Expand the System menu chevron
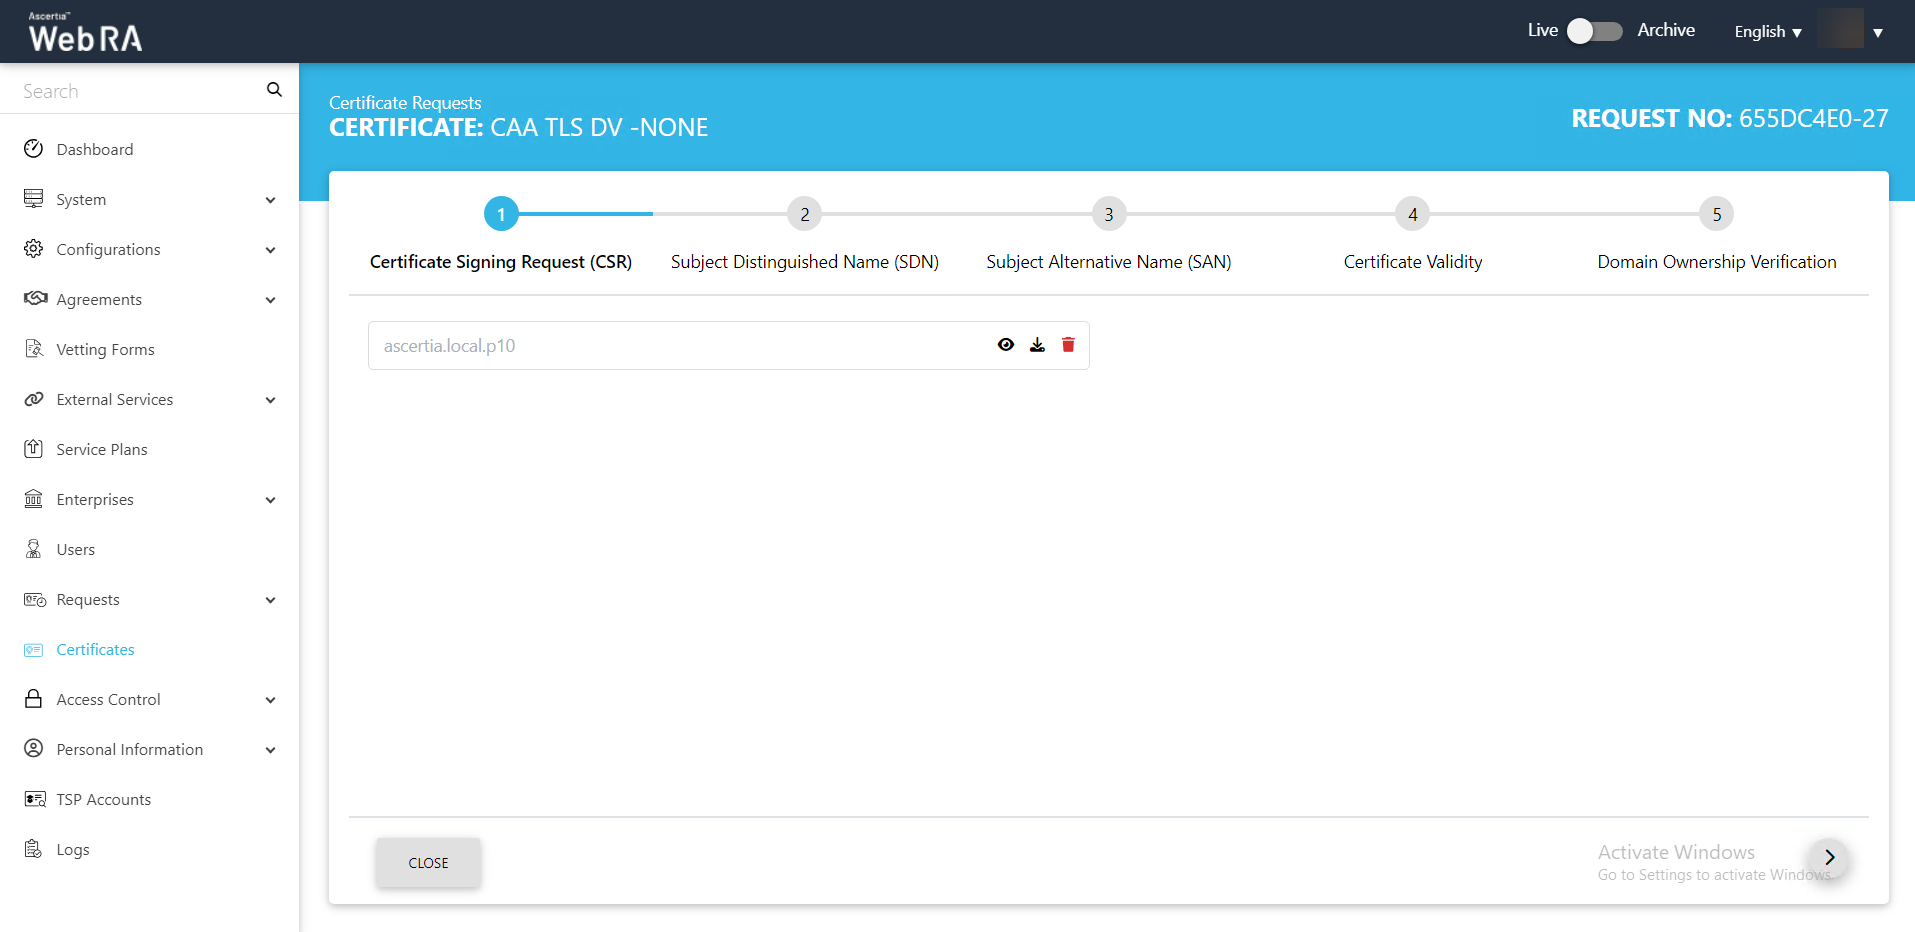The height and width of the screenshot is (932, 1915). tap(270, 200)
